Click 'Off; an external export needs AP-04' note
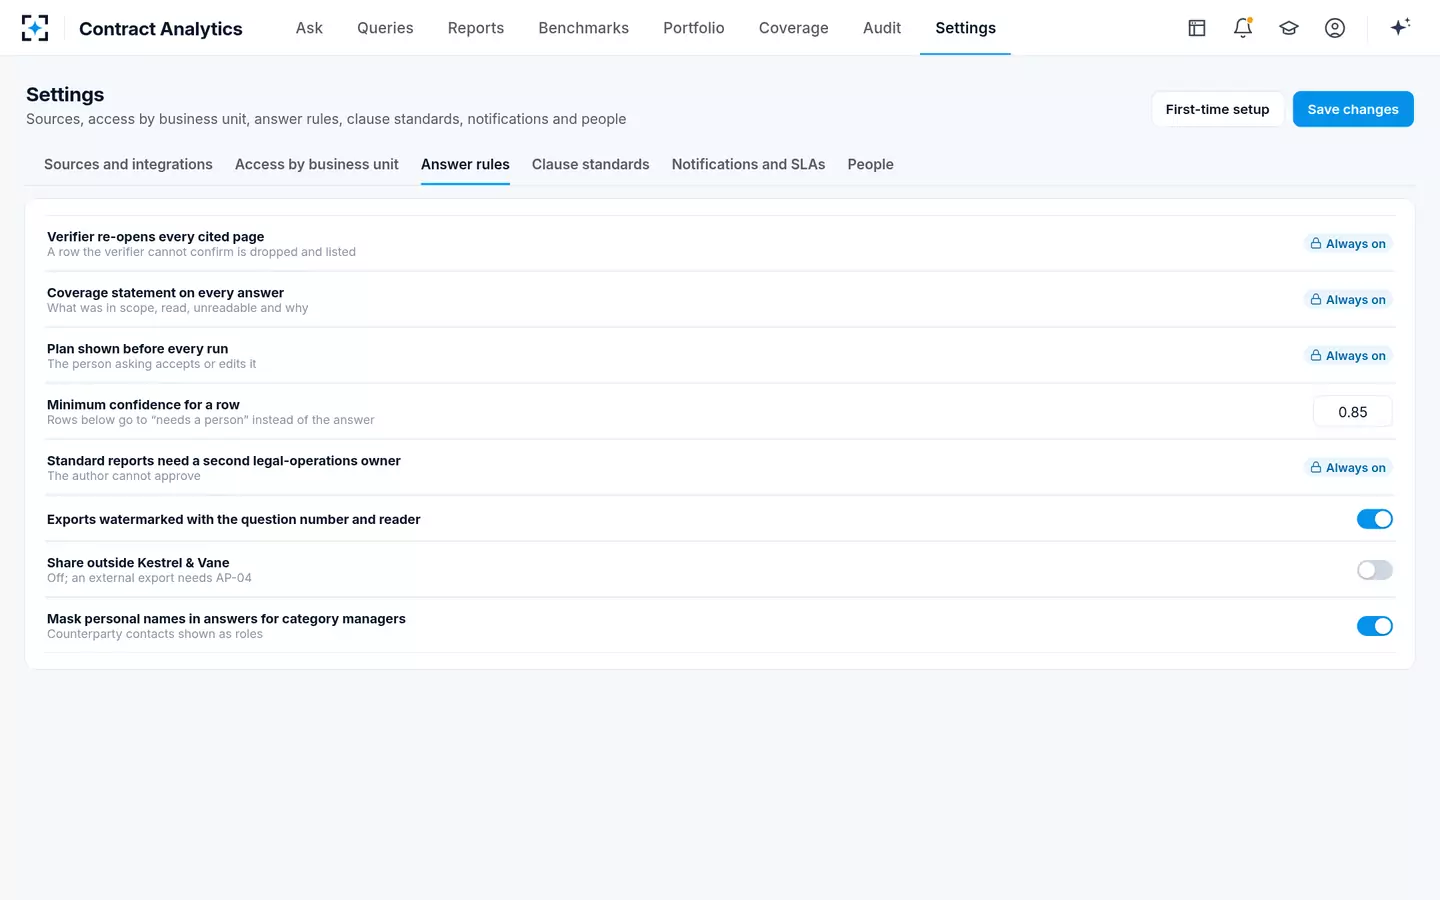 pos(149,578)
